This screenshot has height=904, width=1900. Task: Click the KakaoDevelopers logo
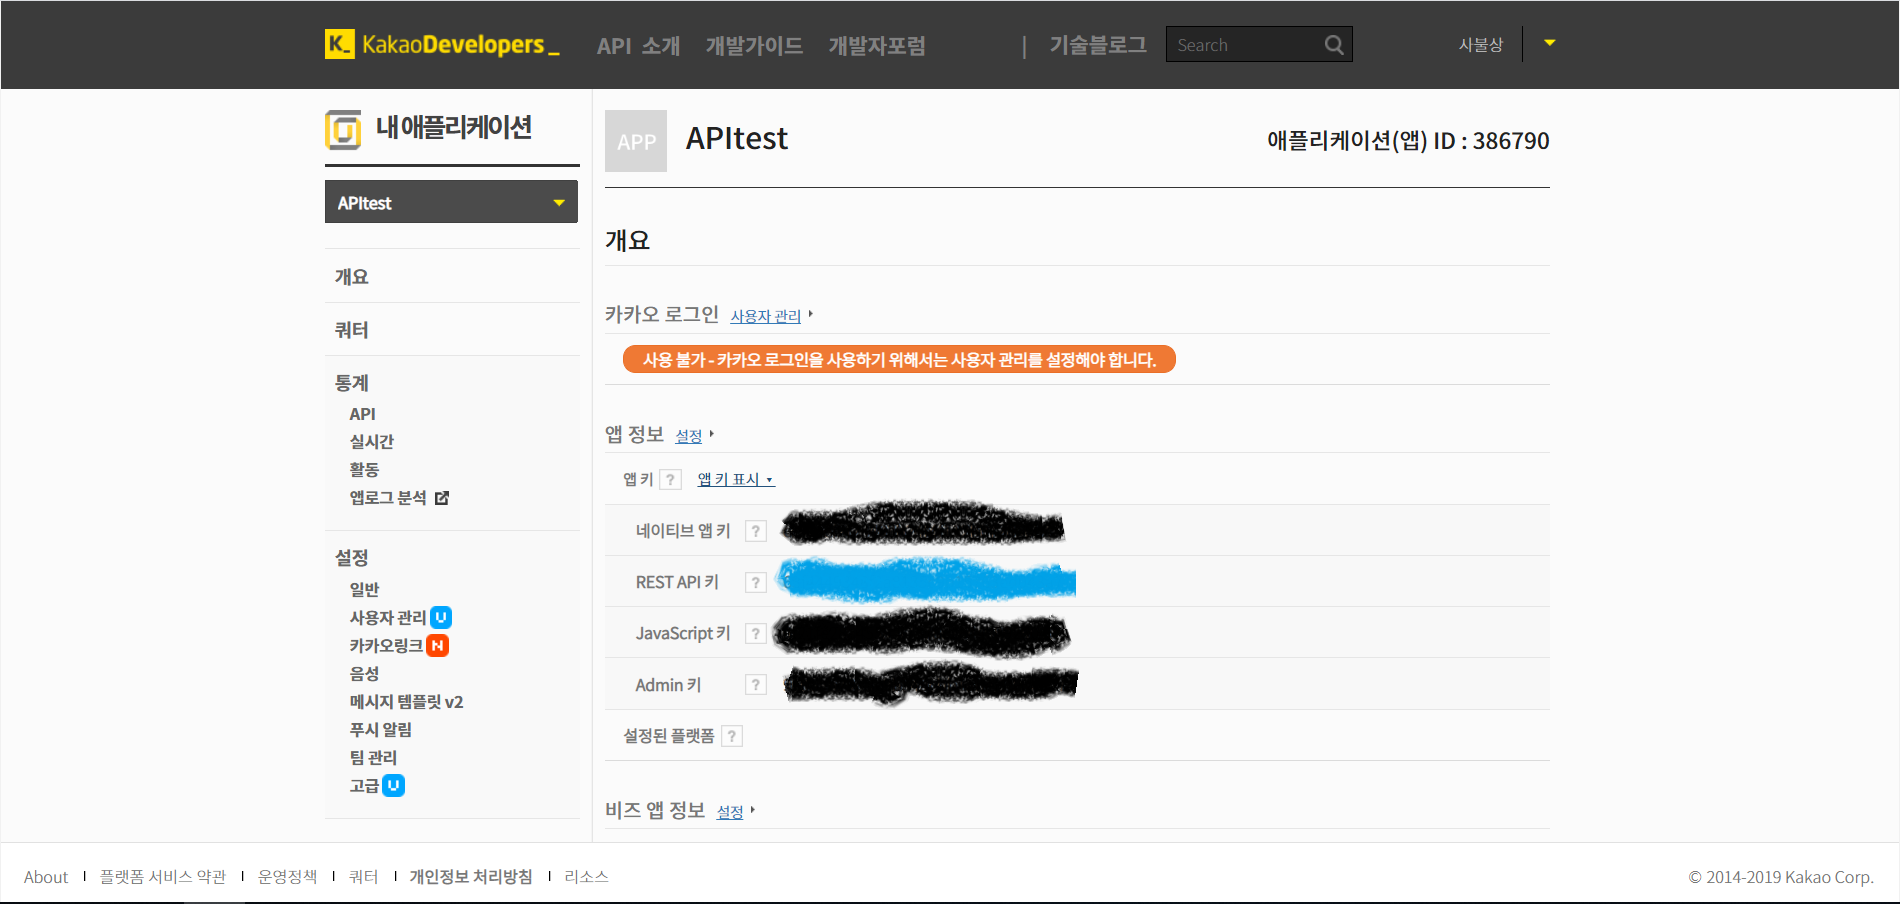click(442, 44)
